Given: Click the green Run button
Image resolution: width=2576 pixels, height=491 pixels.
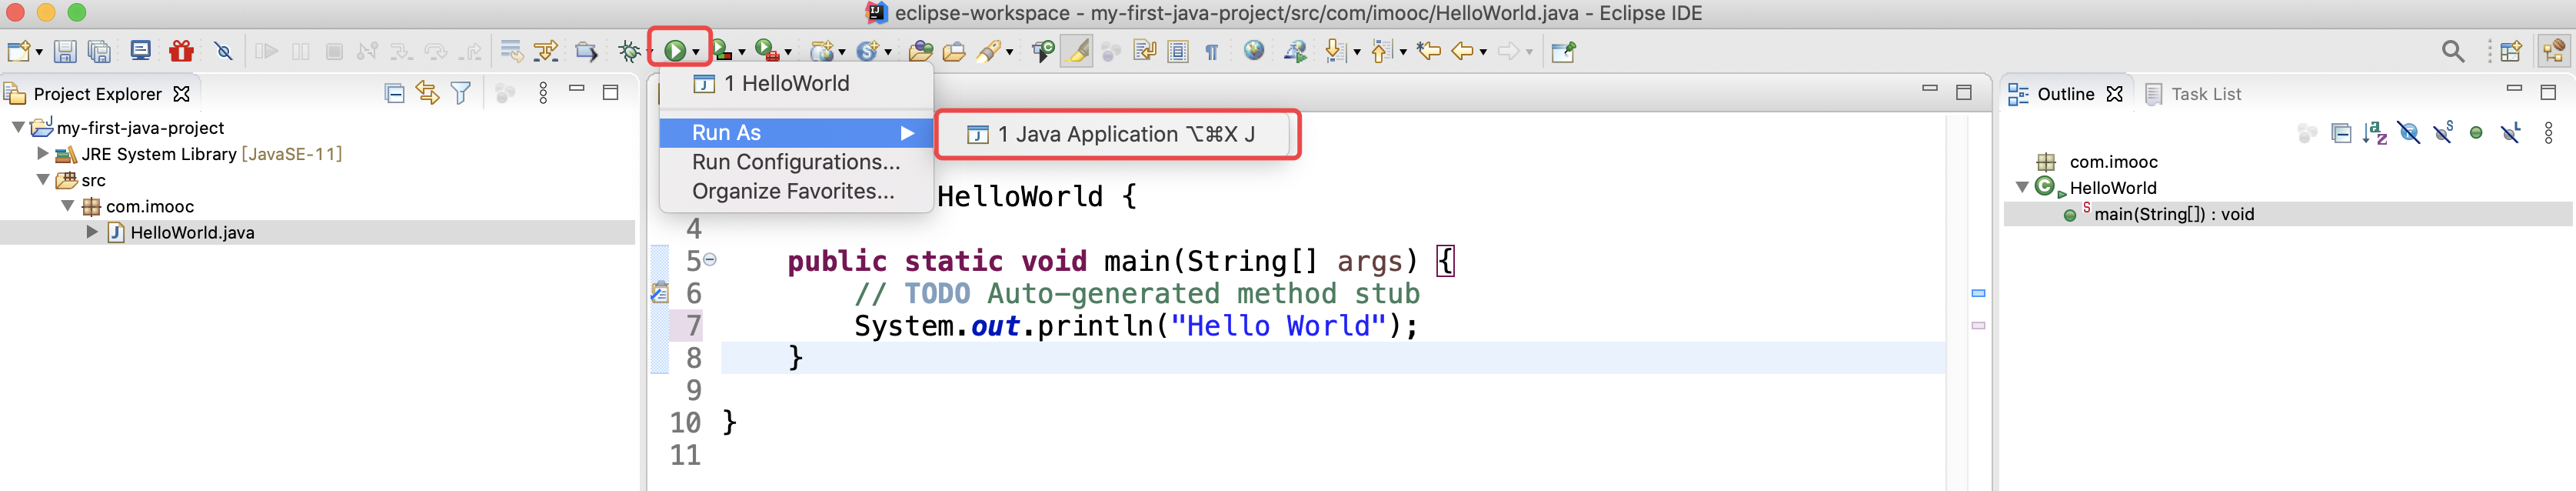Looking at the screenshot, I should 675,51.
